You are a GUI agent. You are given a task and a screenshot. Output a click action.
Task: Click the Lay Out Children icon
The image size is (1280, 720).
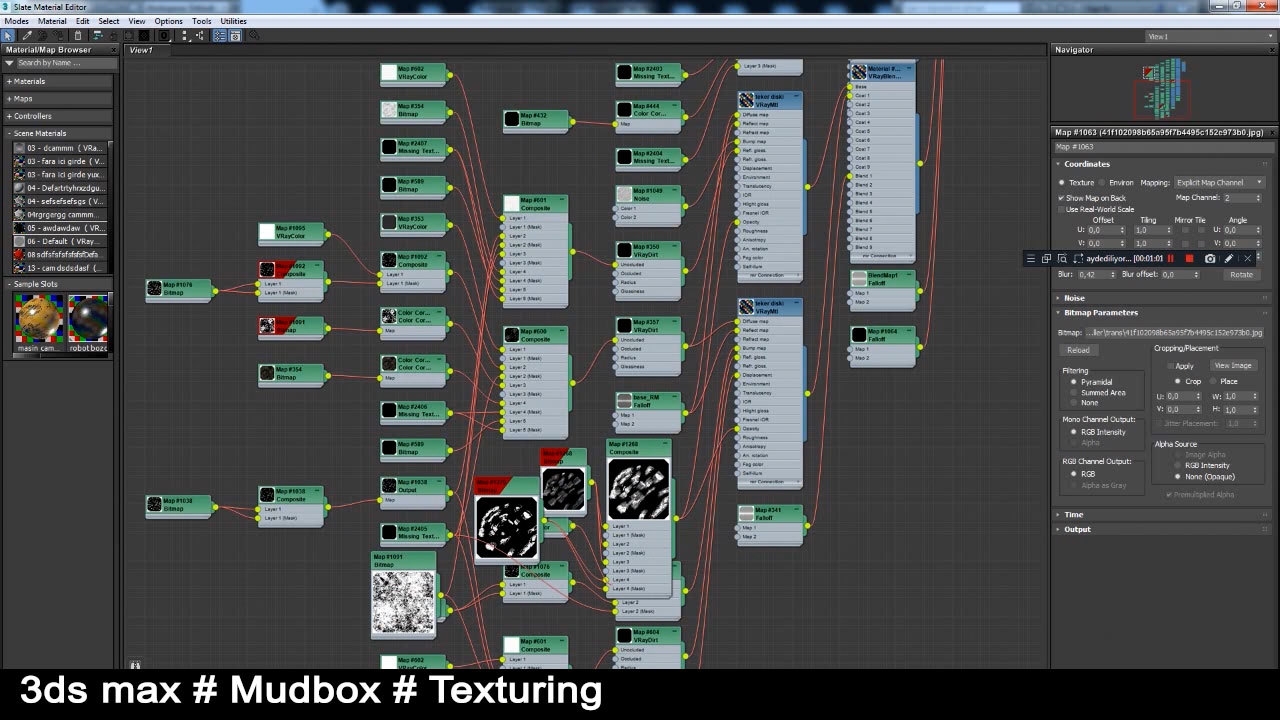point(199,36)
